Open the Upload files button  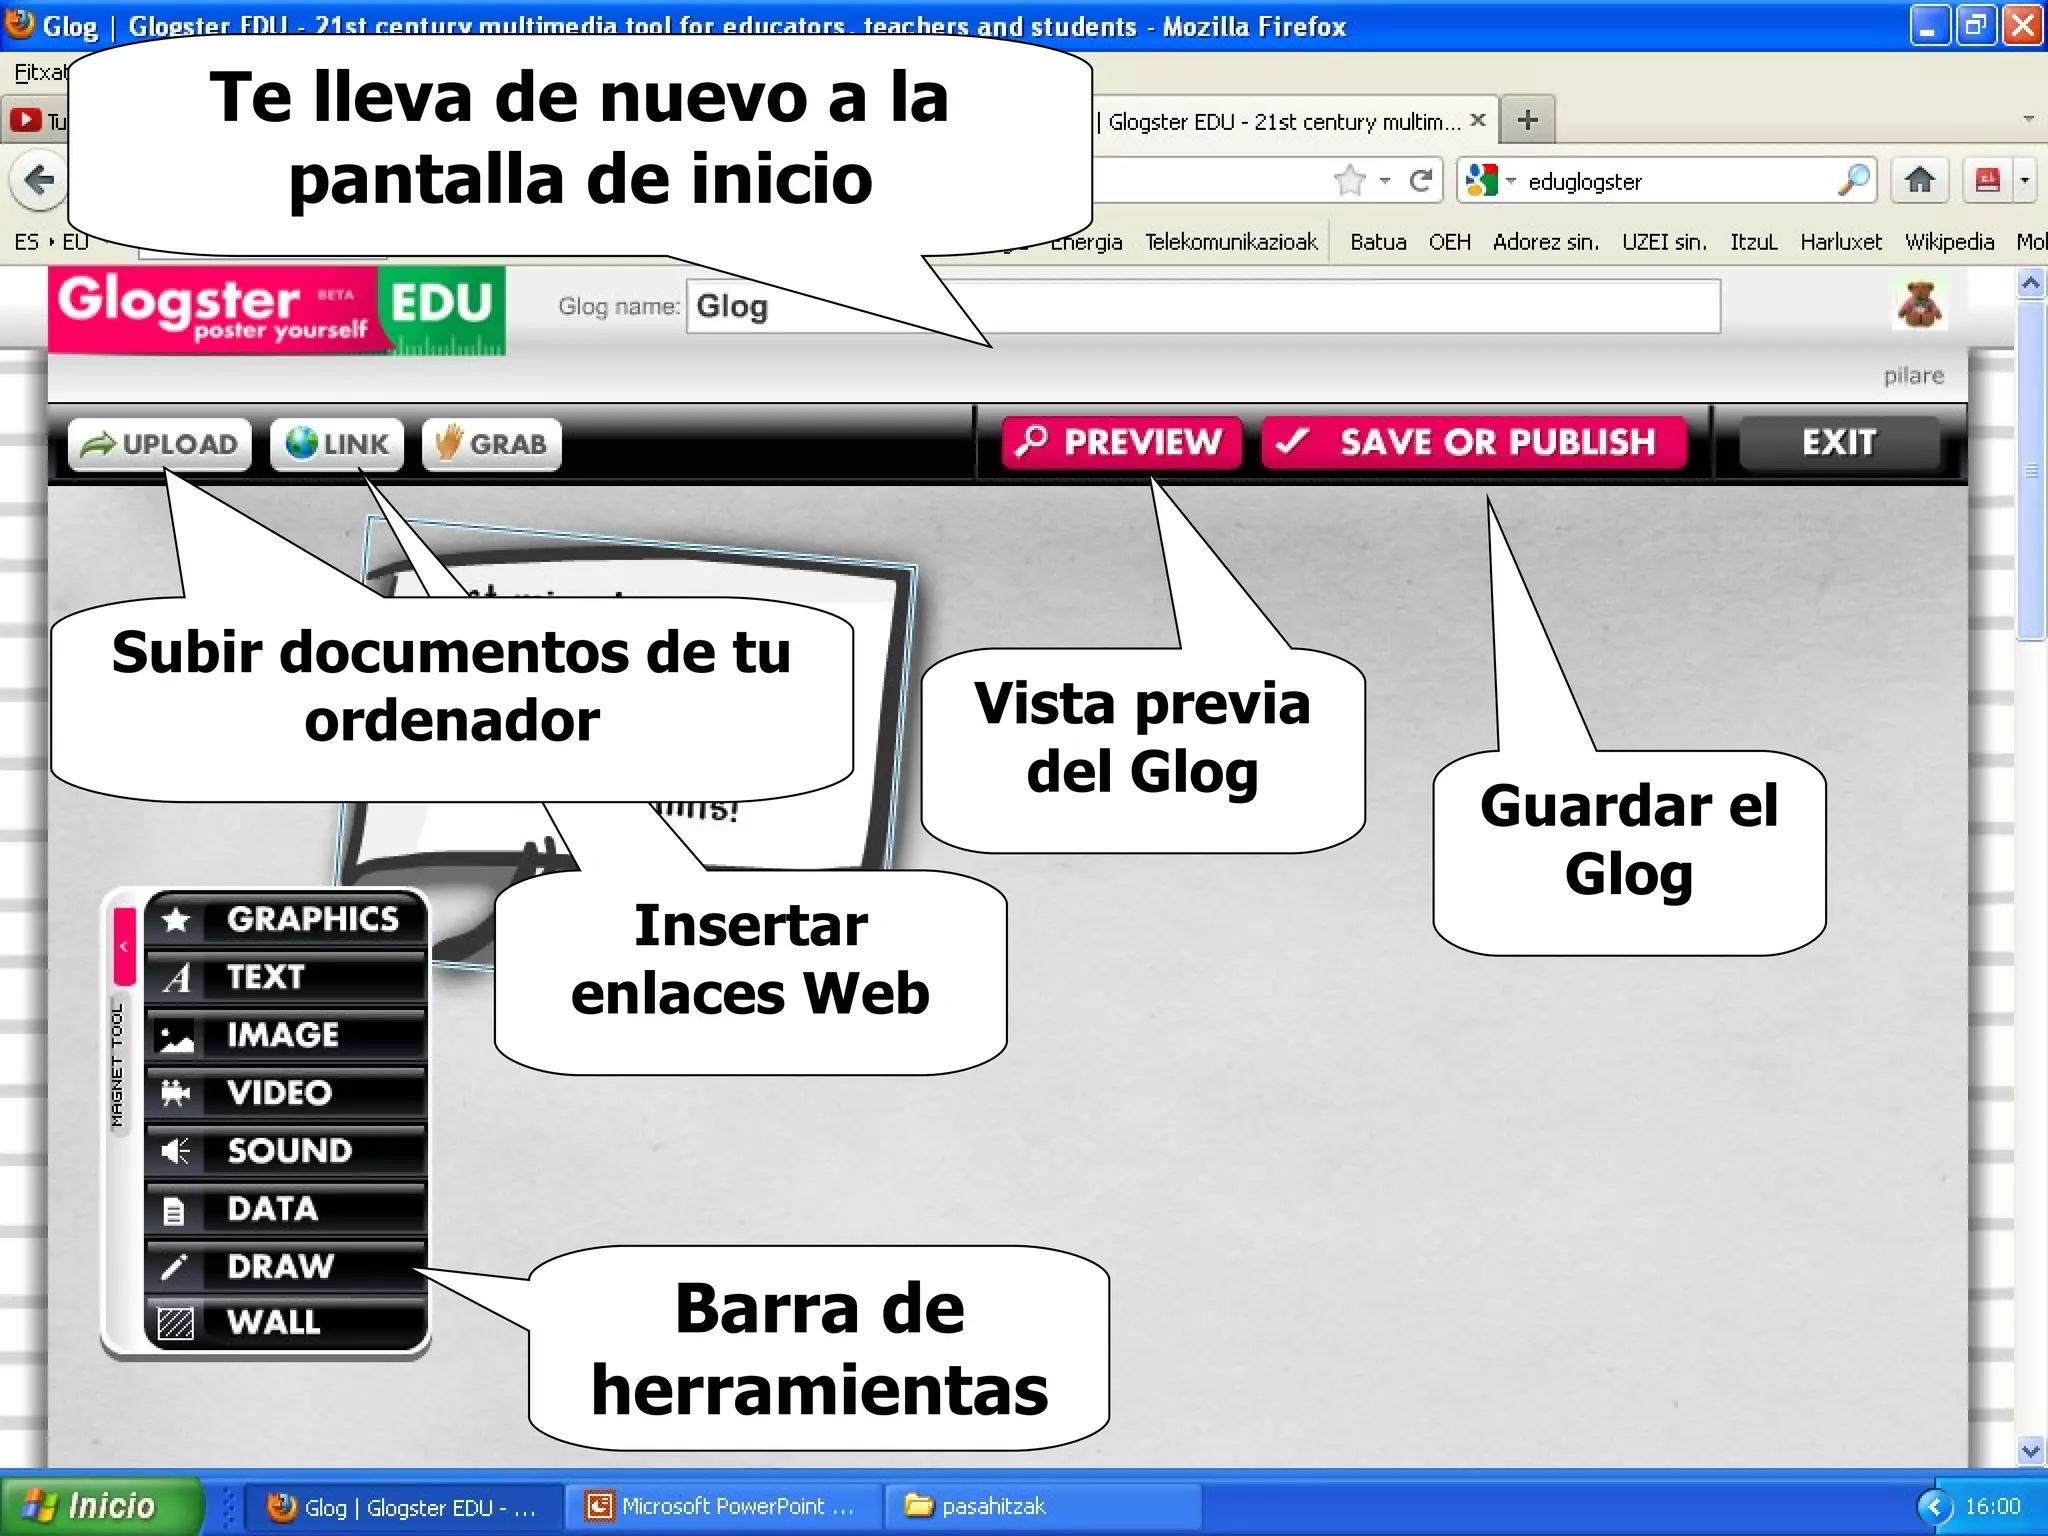(x=159, y=444)
